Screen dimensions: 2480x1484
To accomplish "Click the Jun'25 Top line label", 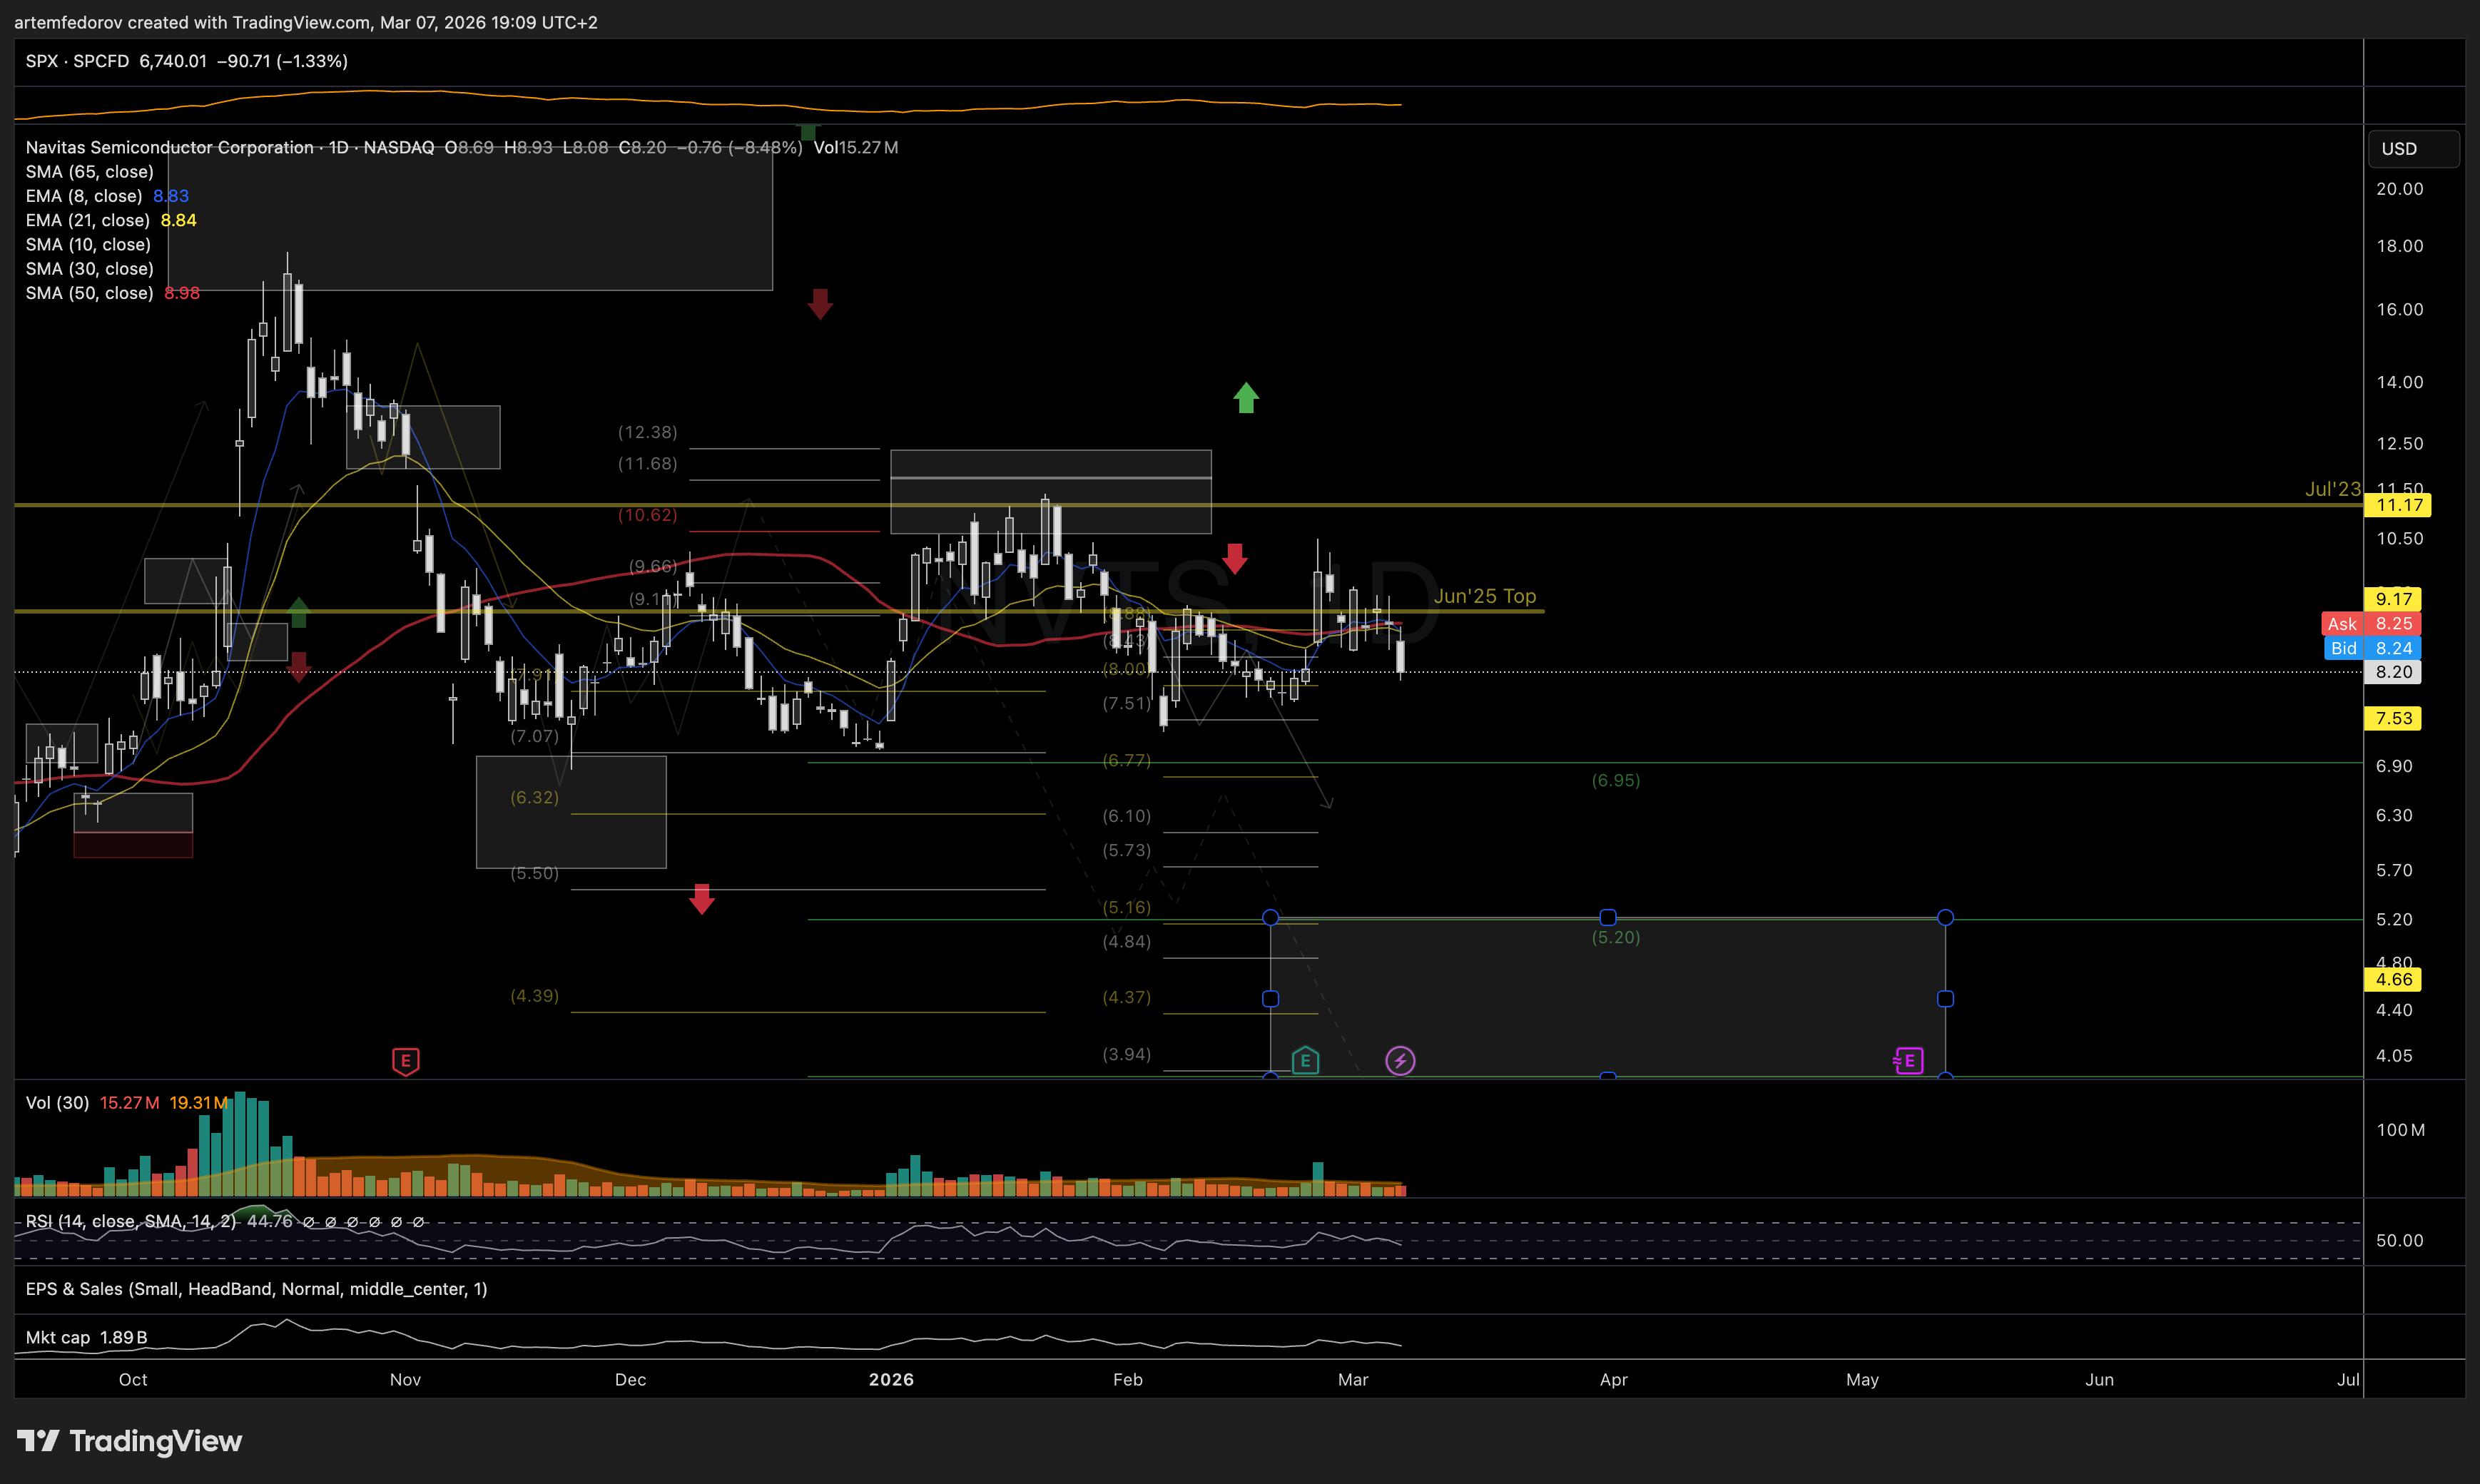I will coord(1485,596).
